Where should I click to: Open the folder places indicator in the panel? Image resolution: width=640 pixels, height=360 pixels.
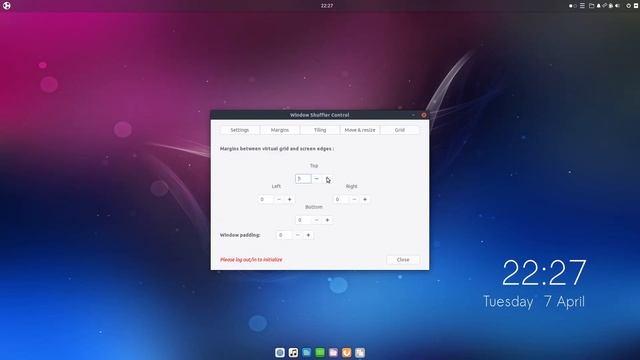pyautogui.click(x=591, y=6)
